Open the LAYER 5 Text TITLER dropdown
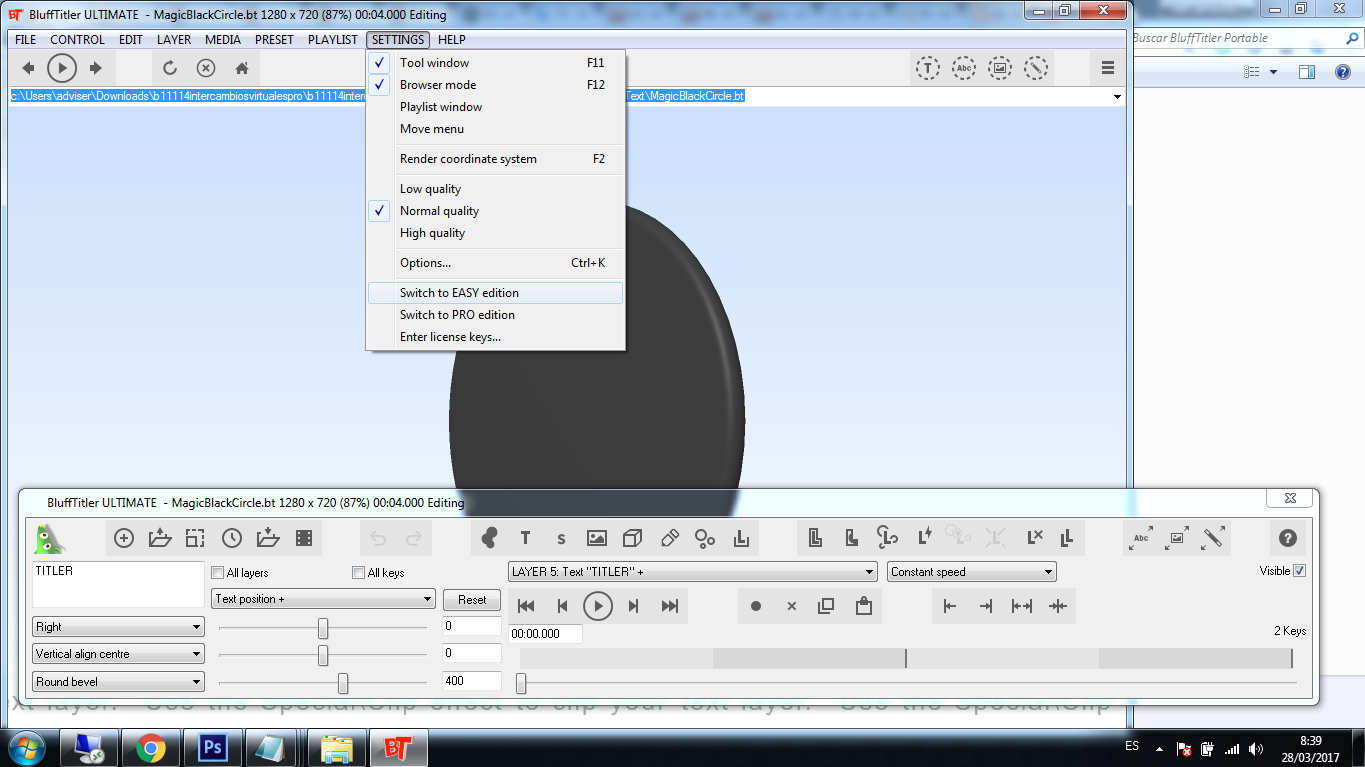Screen dimensions: 1365x767 pyautogui.click(x=693, y=572)
